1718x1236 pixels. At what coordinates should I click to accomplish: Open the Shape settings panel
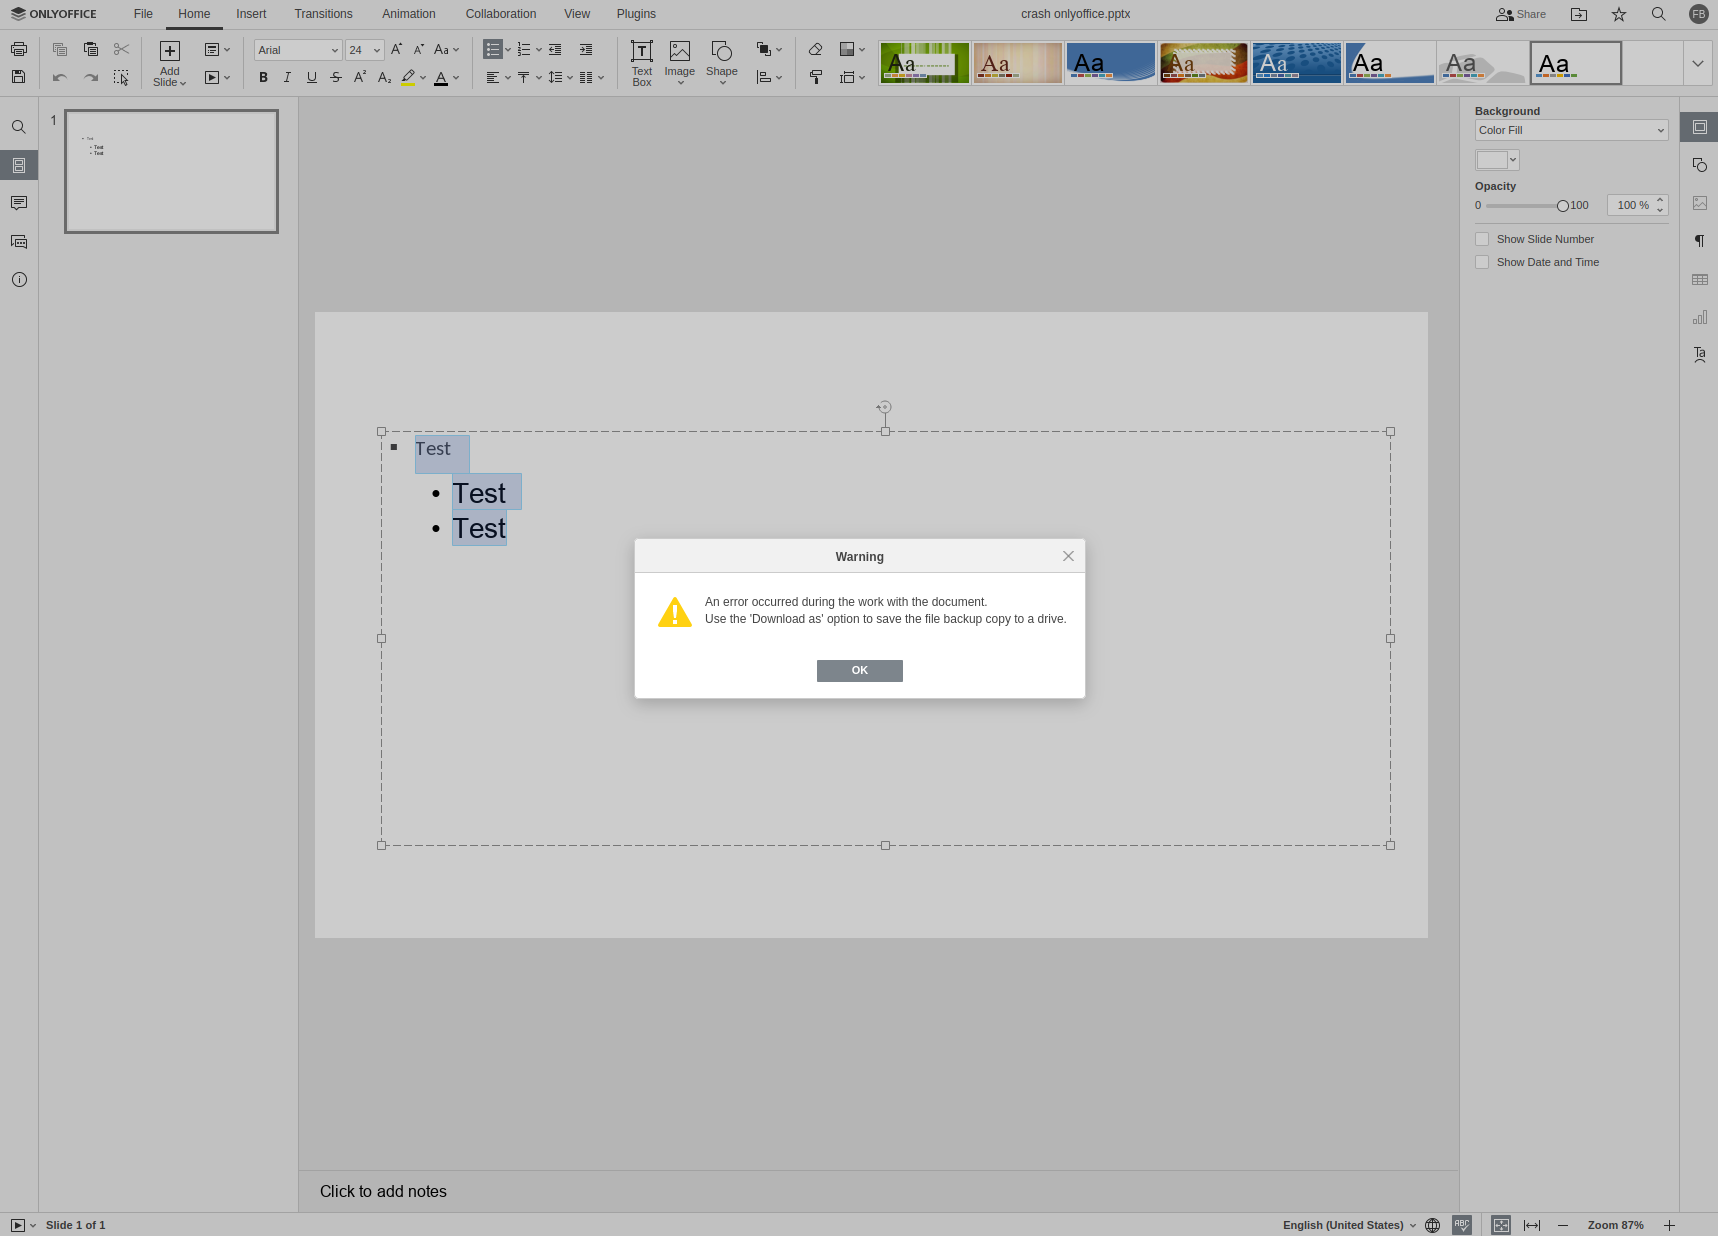pyautogui.click(x=1700, y=165)
